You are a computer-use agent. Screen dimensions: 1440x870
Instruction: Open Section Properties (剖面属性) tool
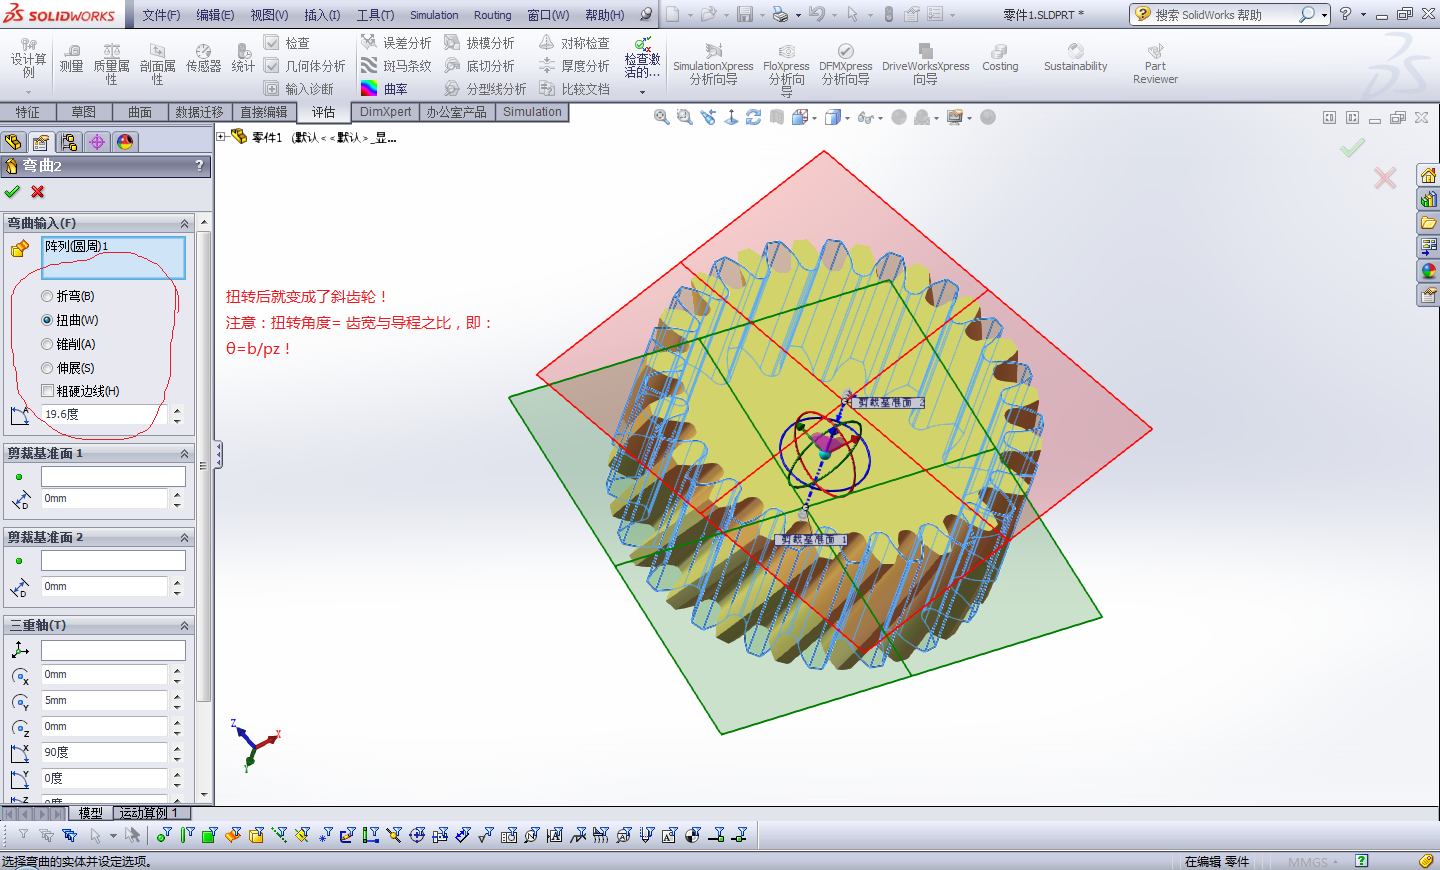157,64
